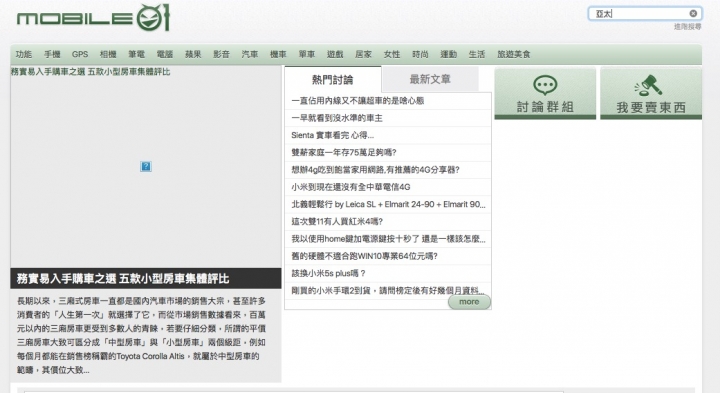Open the 蘋果 category

pyautogui.click(x=193, y=54)
